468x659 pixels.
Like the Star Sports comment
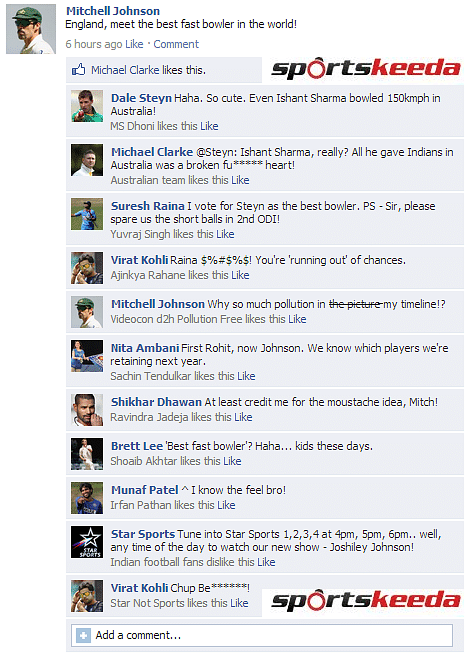[266, 562]
